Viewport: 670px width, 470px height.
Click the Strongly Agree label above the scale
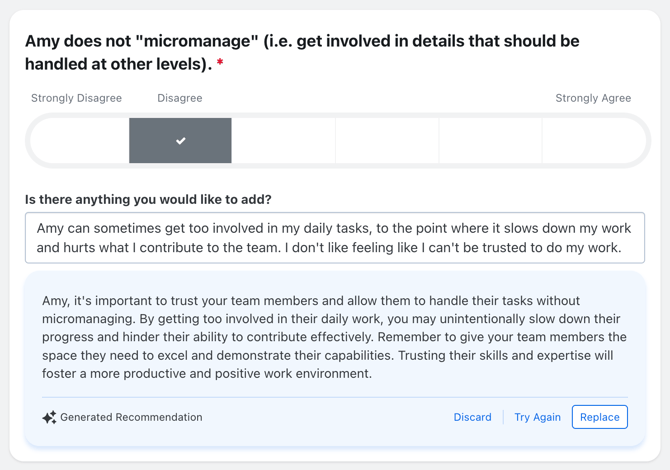593,98
